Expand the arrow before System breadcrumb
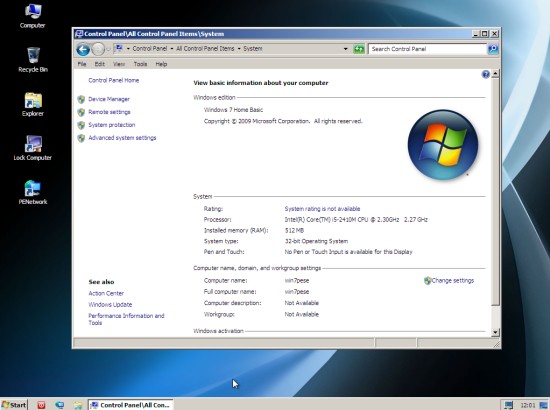This screenshot has height=410, width=550. (x=239, y=49)
